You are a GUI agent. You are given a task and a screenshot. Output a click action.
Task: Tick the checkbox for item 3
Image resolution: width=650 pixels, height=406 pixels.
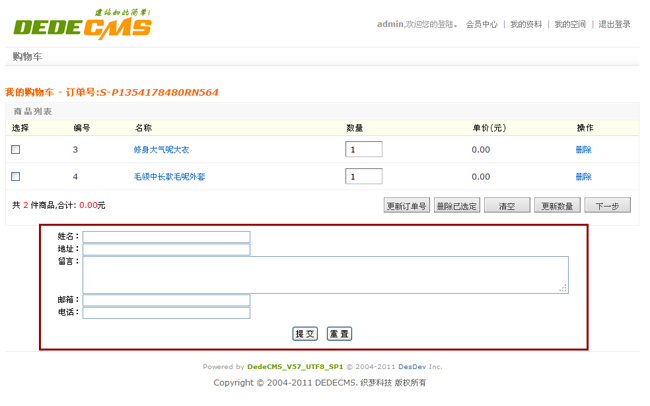[16, 150]
